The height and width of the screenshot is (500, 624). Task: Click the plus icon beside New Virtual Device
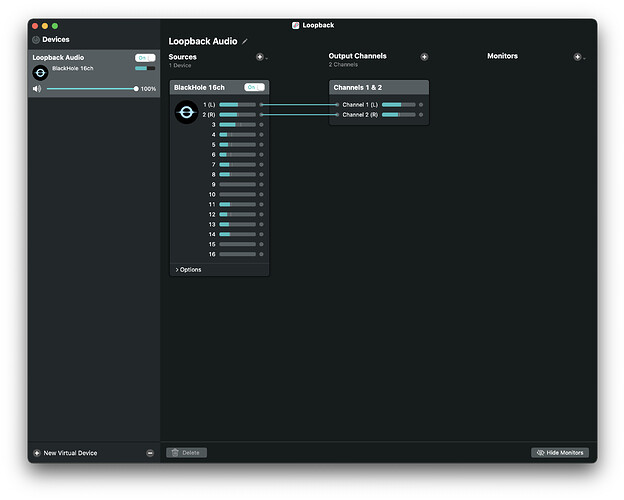point(37,453)
